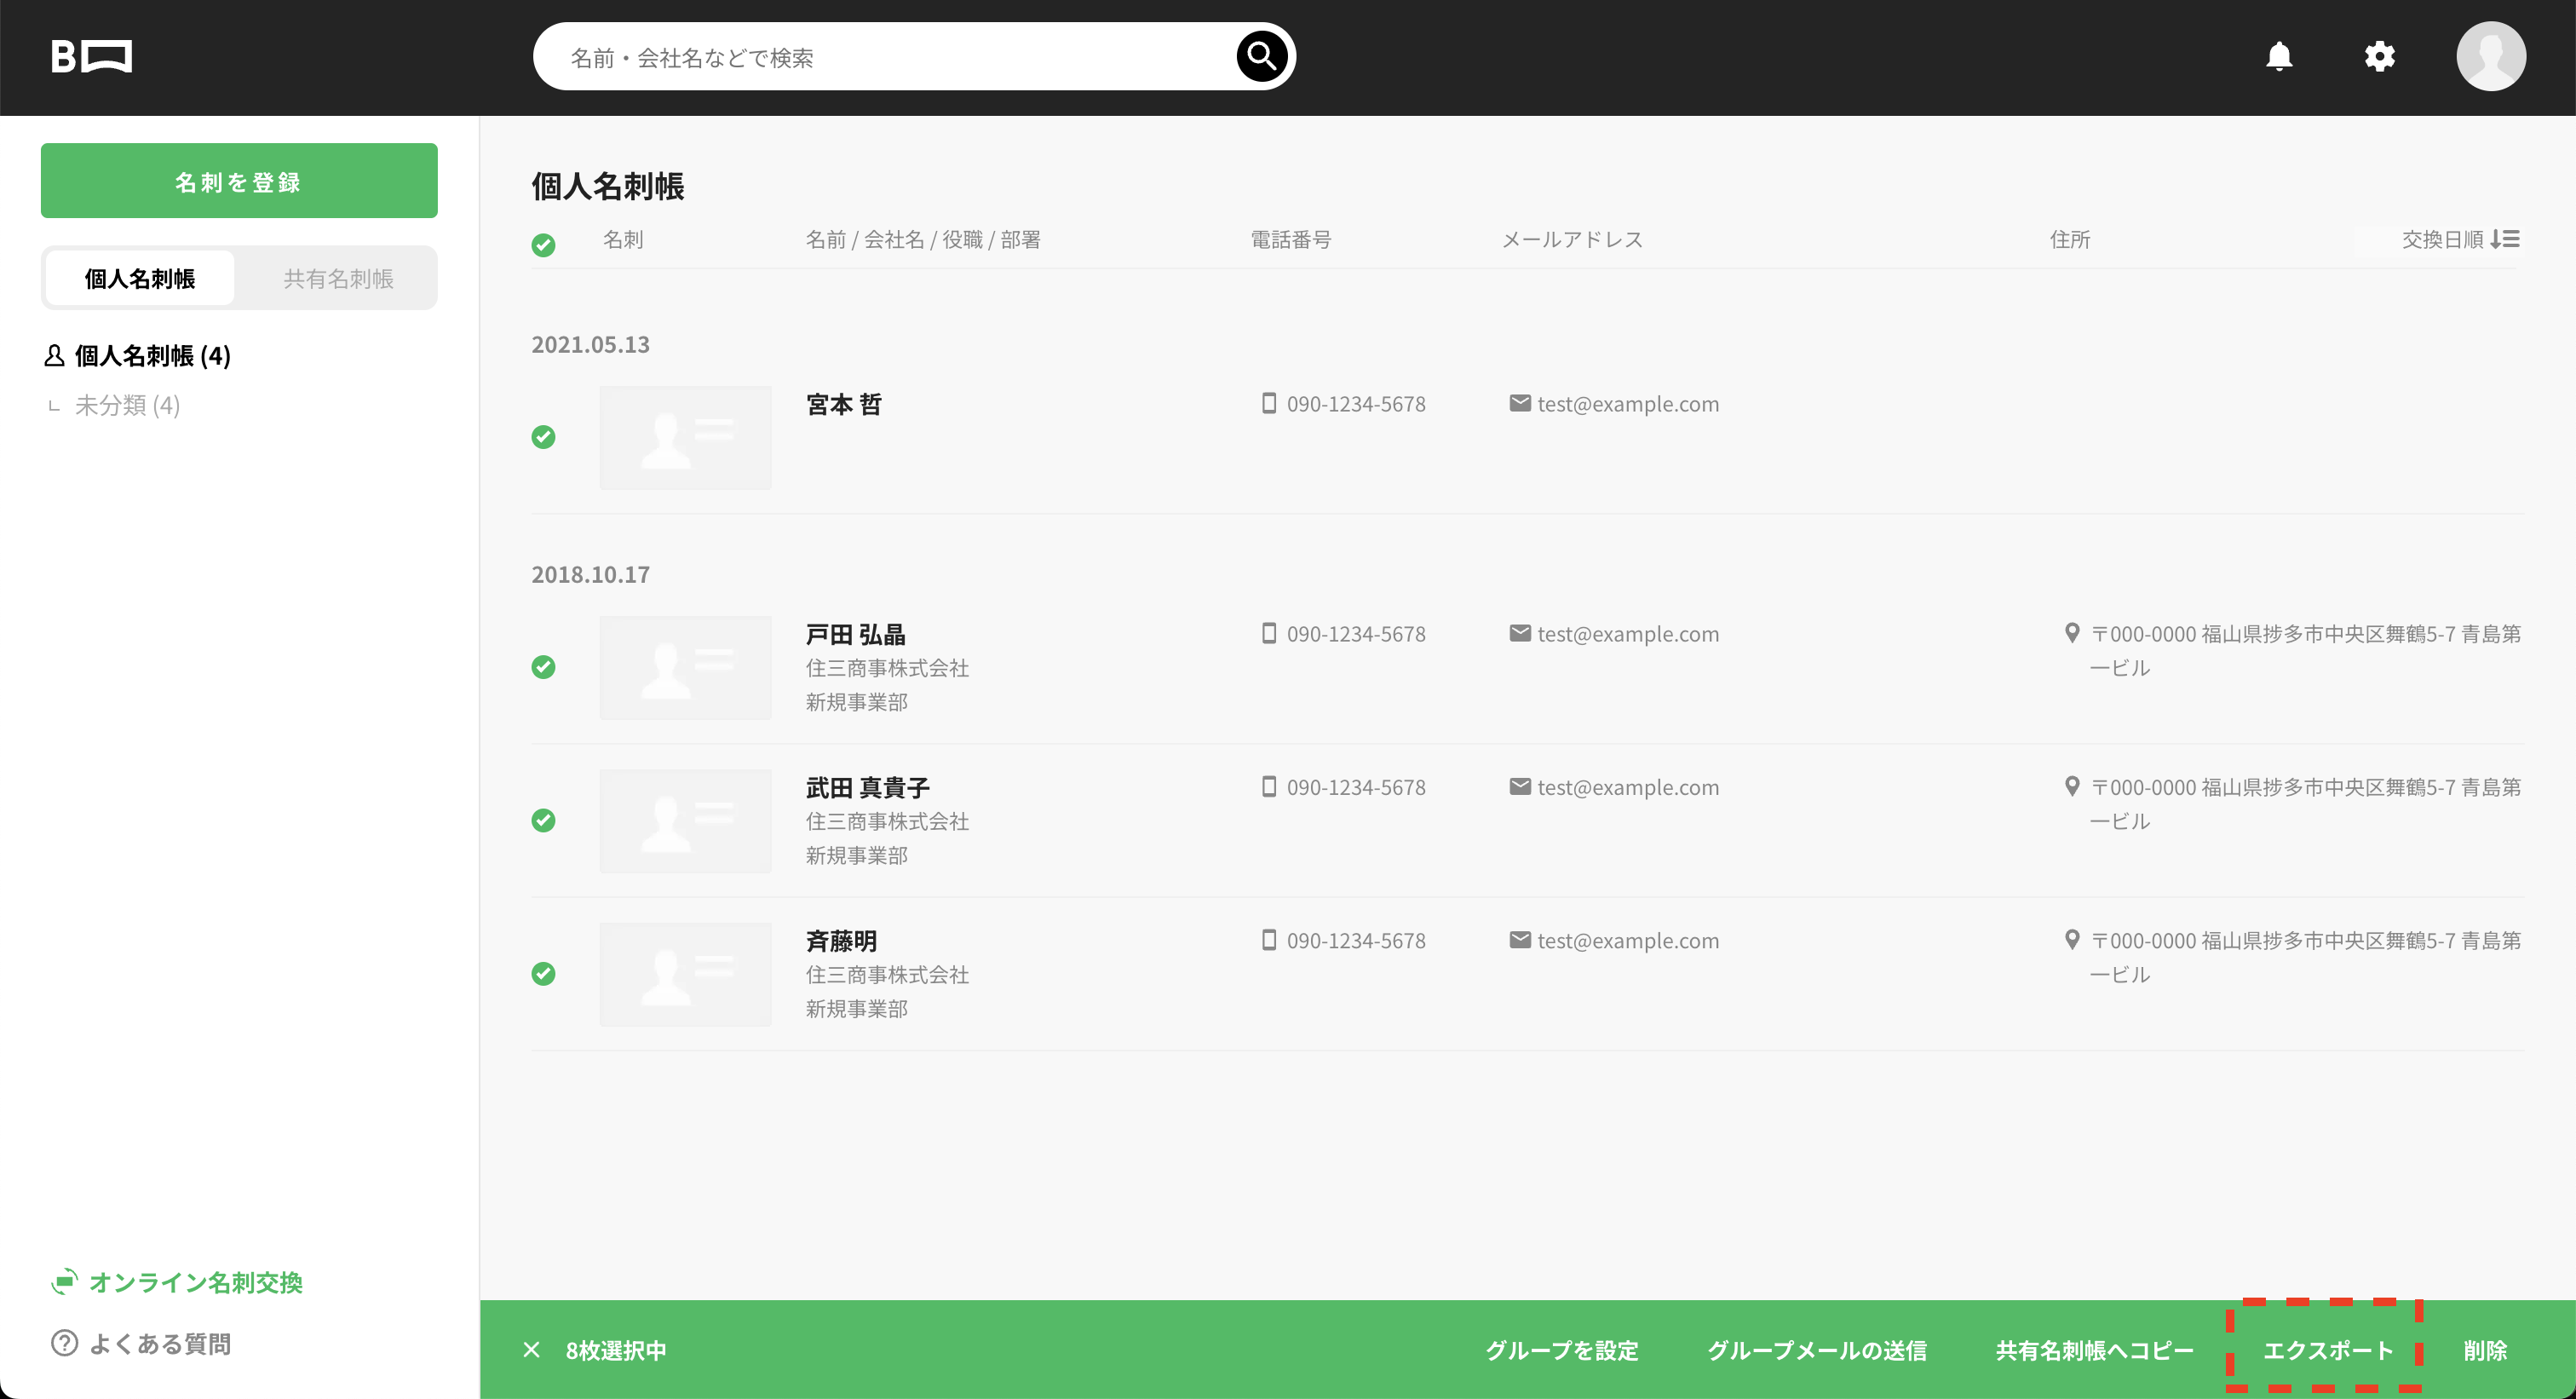Viewport: 2576px width, 1399px height.
Task: Open notifications bell icon
Action: [2279, 56]
